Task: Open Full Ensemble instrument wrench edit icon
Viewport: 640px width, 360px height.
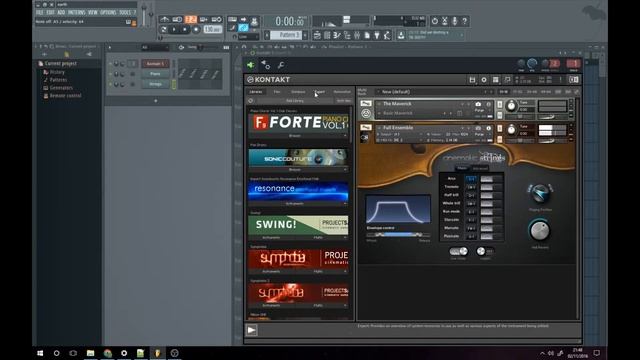Action: pos(366,128)
